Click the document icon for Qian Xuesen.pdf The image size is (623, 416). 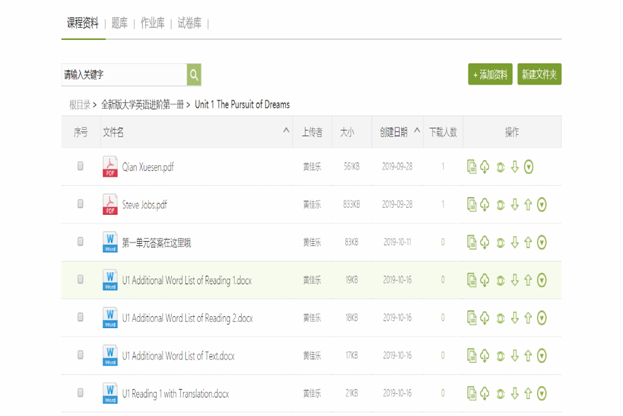pos(472,167)
